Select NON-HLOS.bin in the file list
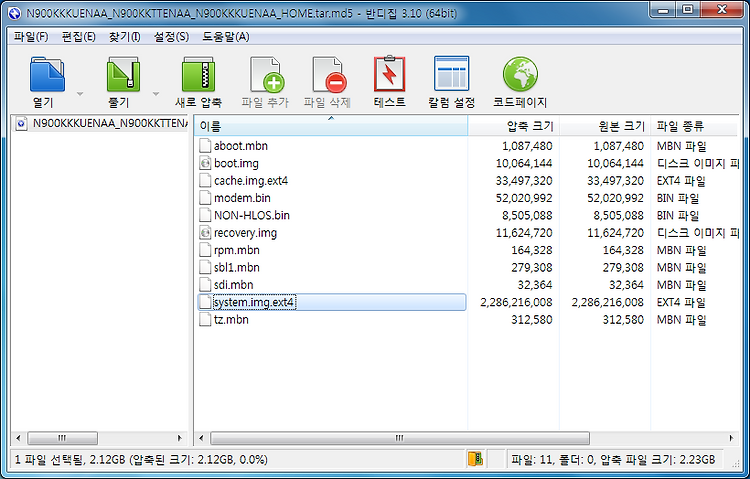This screenshot has width=750, height=479. click(x=252, y=215)
